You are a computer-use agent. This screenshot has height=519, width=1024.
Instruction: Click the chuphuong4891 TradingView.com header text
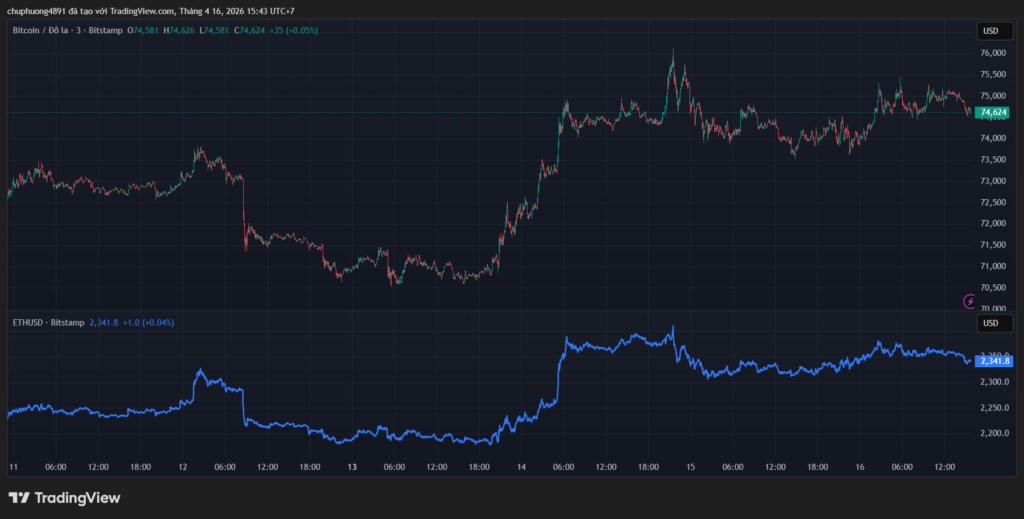(150, 11)
